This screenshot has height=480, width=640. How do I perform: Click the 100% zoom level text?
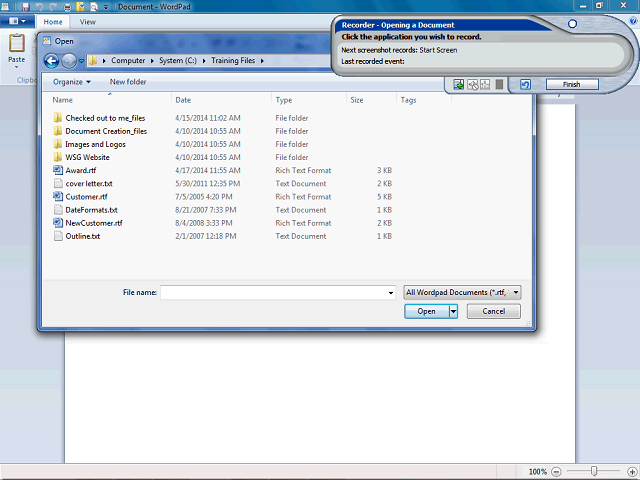click(x=538, y=472)
